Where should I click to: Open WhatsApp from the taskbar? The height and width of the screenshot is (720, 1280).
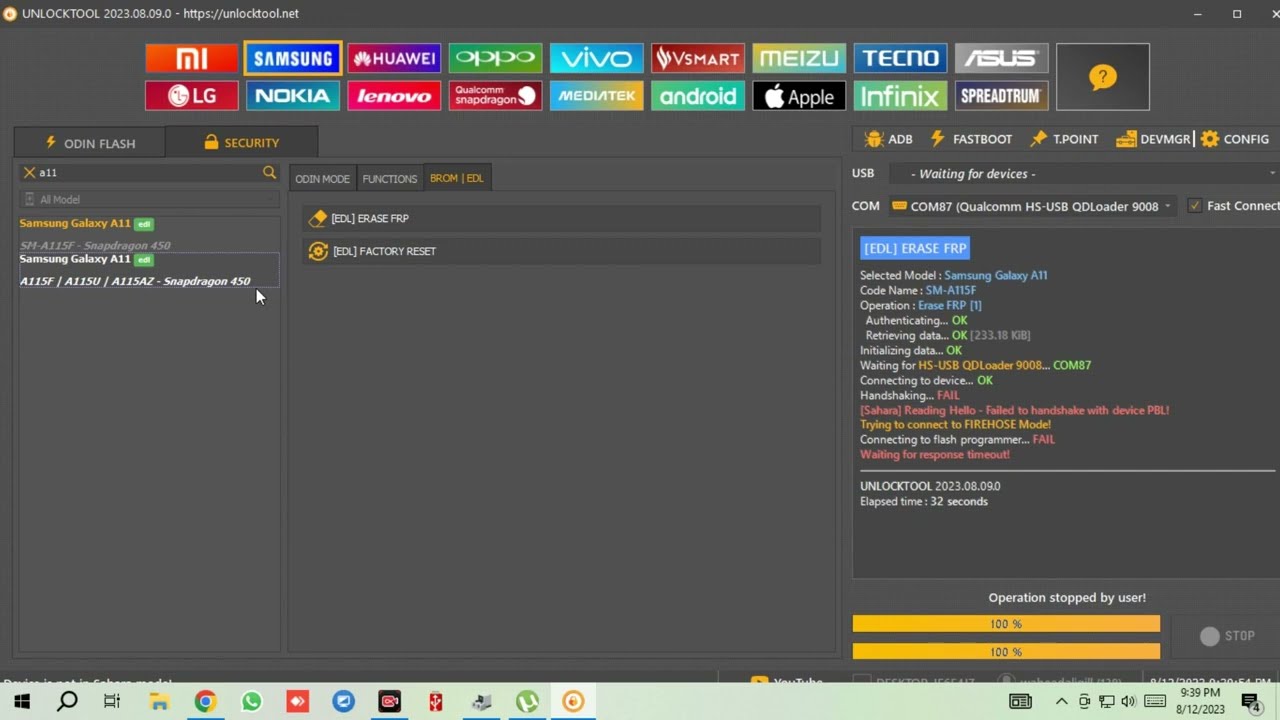(251, 702)
